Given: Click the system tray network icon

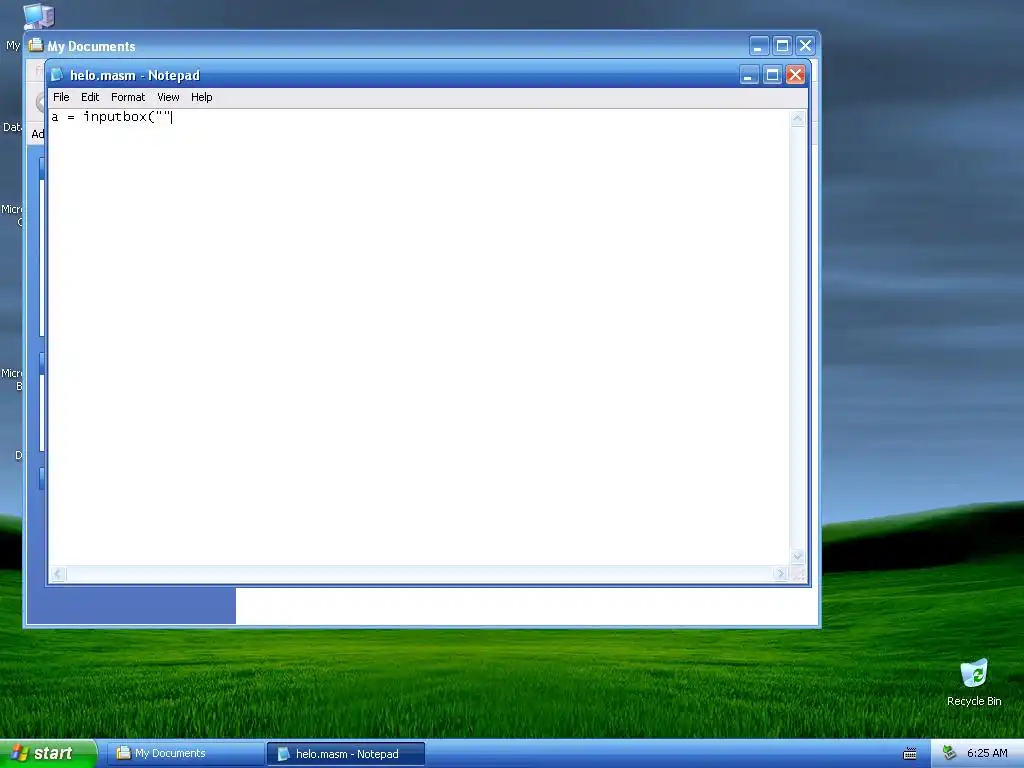Looking at the screenshot, I should 950,753.
